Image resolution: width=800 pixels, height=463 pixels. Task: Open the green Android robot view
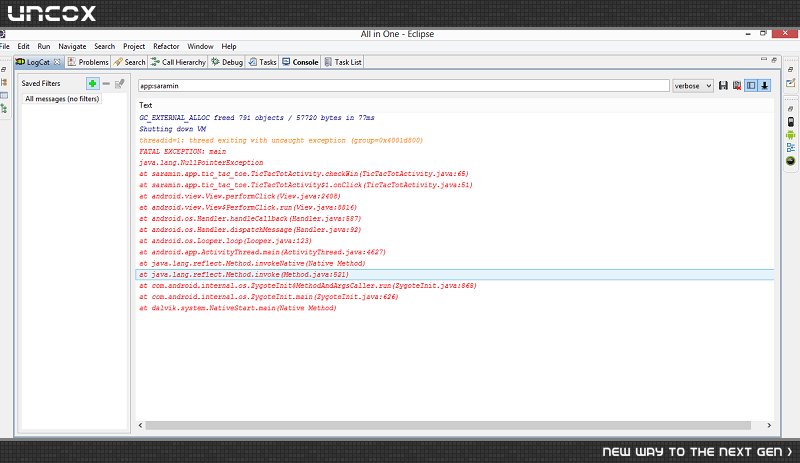[790, 135]
